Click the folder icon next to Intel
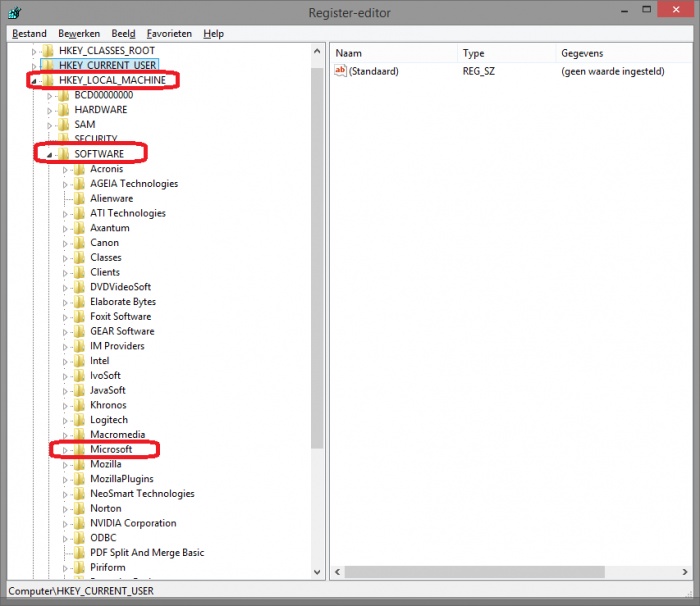The image size is (700, 606). (x=79, y=360)
